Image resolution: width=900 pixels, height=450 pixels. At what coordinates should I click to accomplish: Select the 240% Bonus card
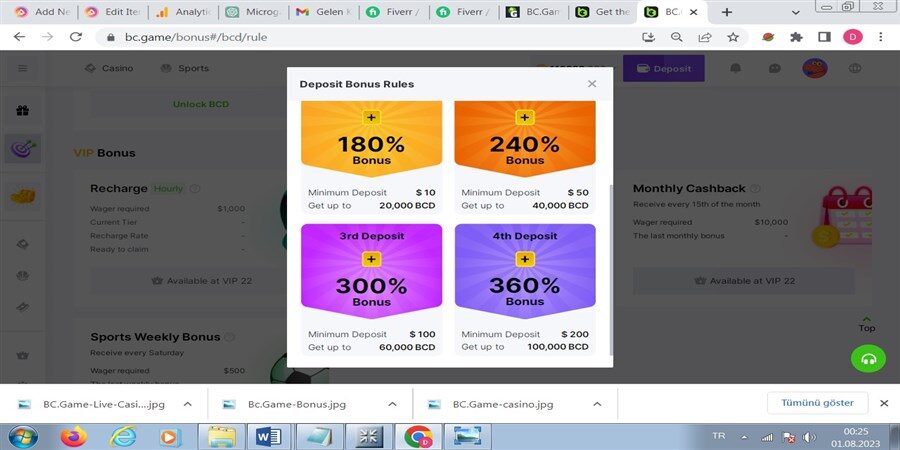click(525, 156)
